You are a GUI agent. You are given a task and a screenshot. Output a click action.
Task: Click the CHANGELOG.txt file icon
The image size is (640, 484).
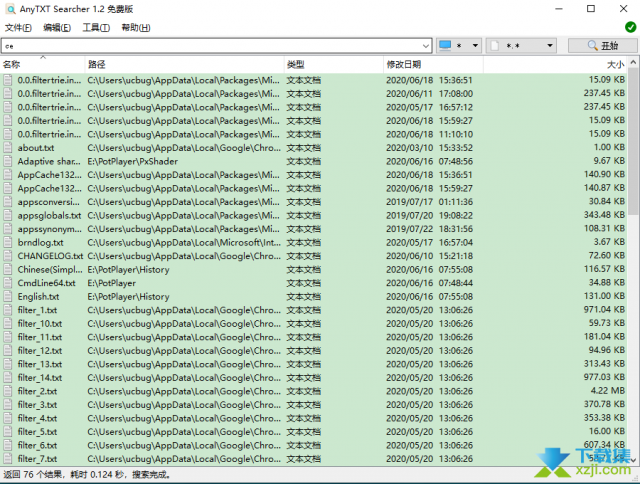pos(8,256)
